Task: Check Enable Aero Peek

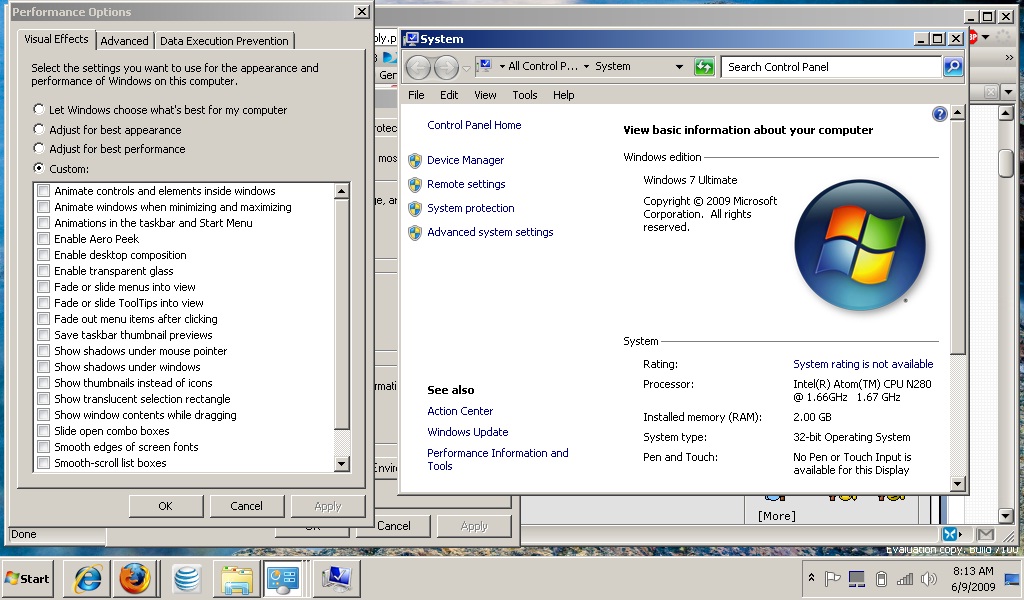Action: pos(44,239)
